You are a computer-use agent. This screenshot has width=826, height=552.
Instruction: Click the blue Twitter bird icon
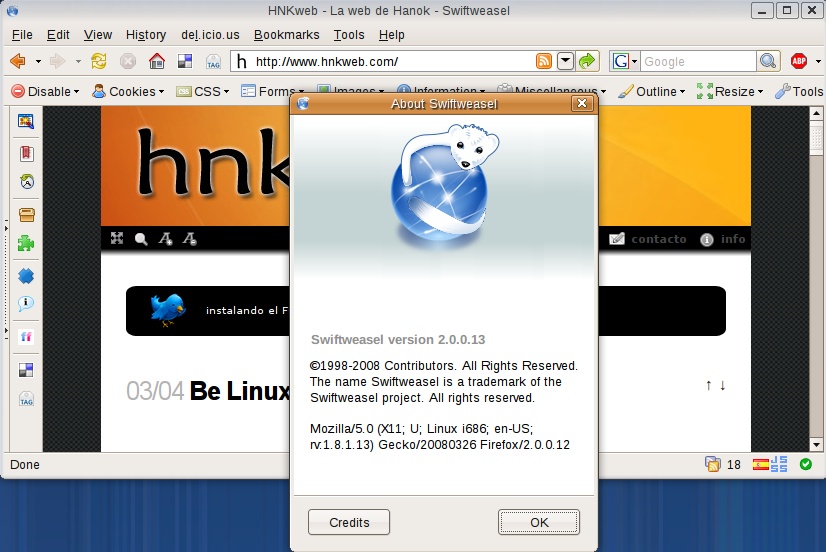167,310
